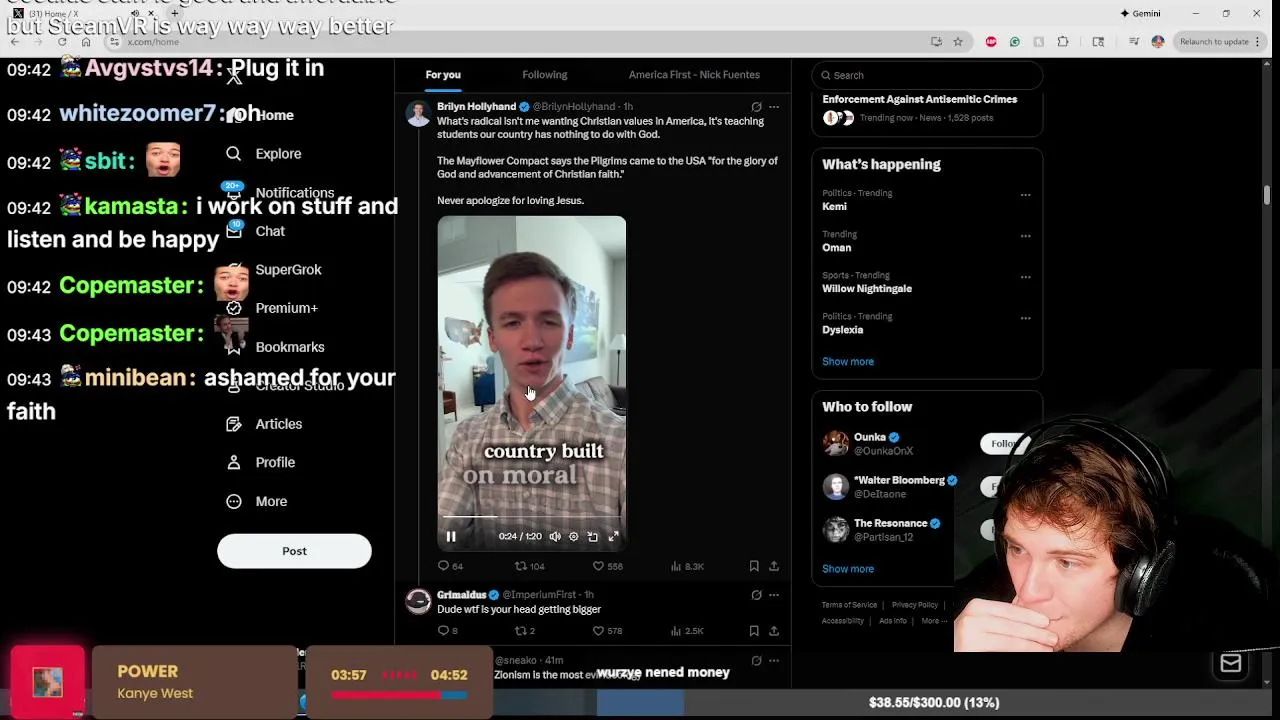
Task: Focus the X Search field
Action: pos(927,75)
